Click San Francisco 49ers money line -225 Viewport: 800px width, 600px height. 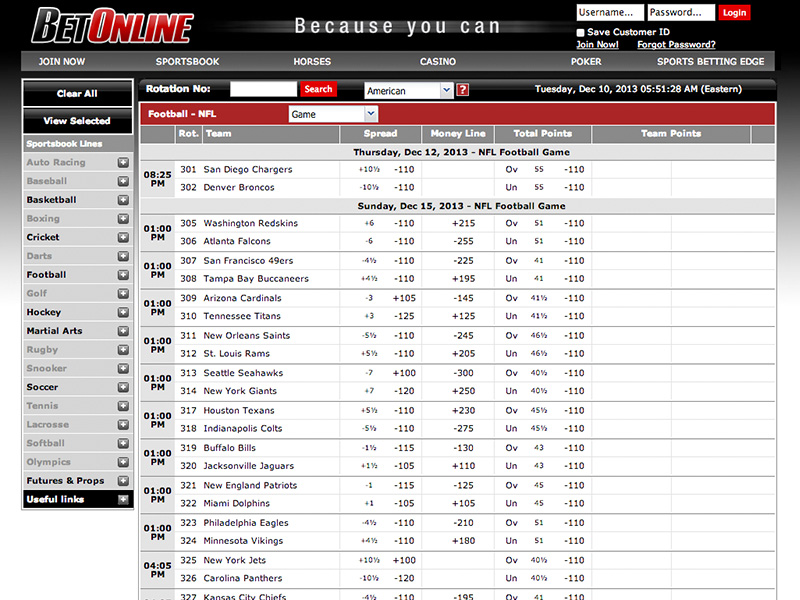[x=464, y=261]
